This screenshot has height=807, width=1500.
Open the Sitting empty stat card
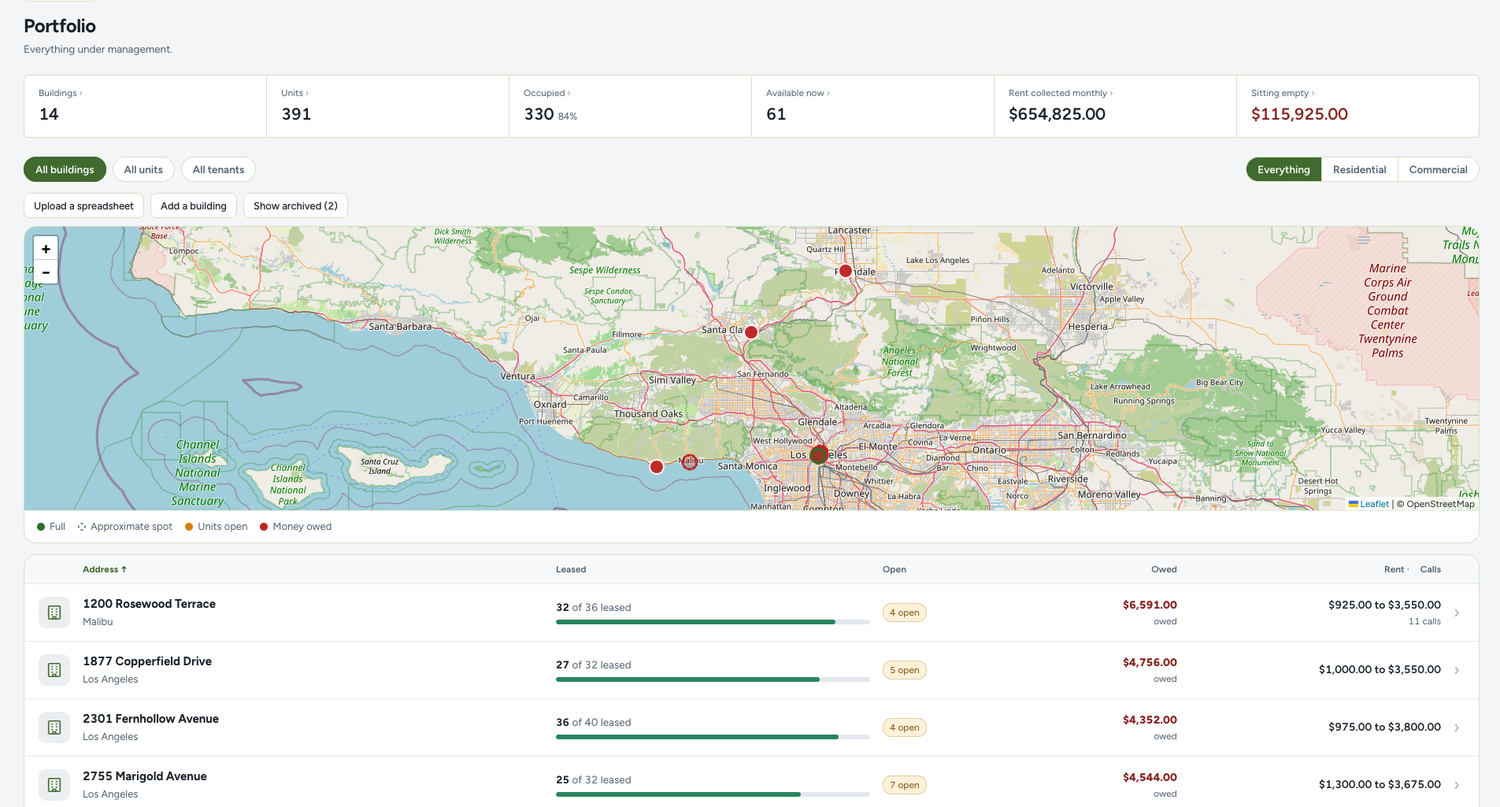coord(1357,106)
